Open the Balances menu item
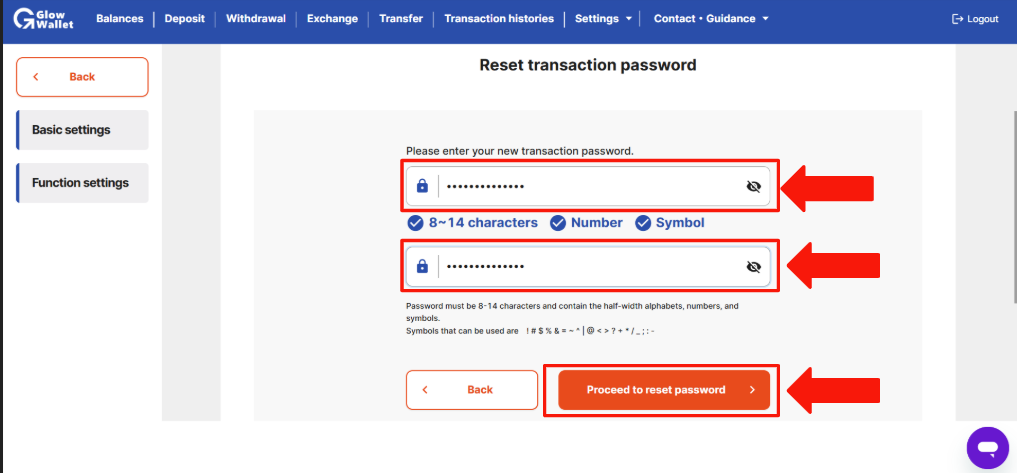This screenshot has width=1017, height=473. coord(120,19)
